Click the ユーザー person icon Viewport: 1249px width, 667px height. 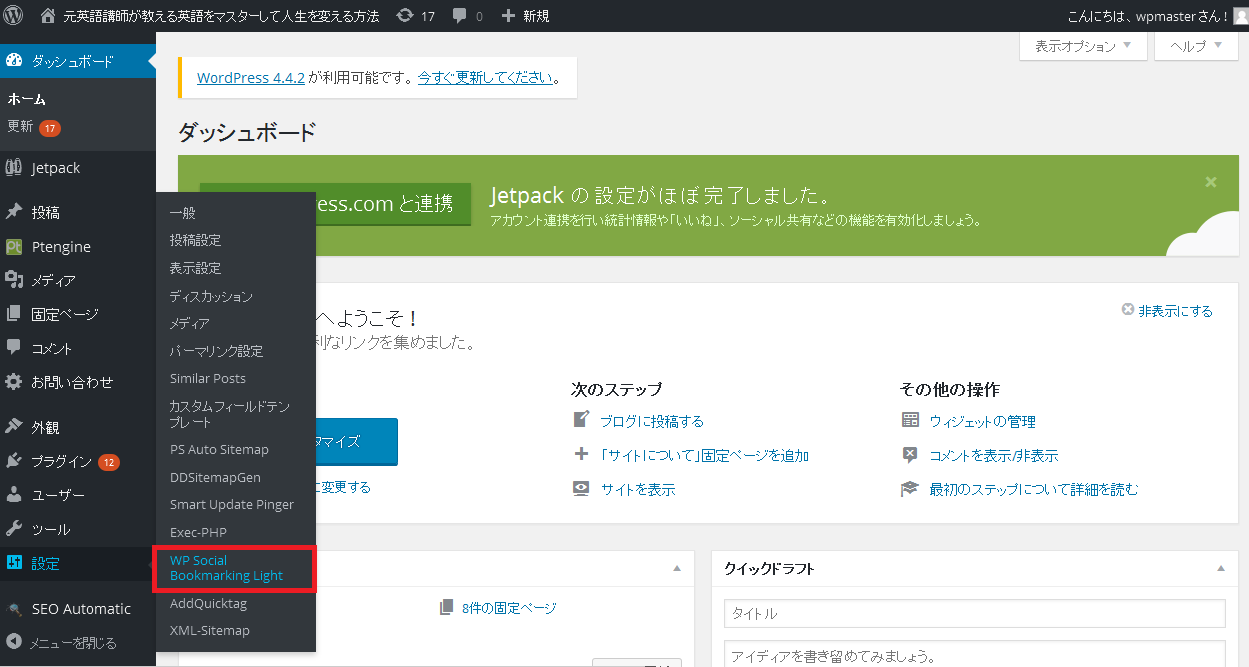point(14,495)
